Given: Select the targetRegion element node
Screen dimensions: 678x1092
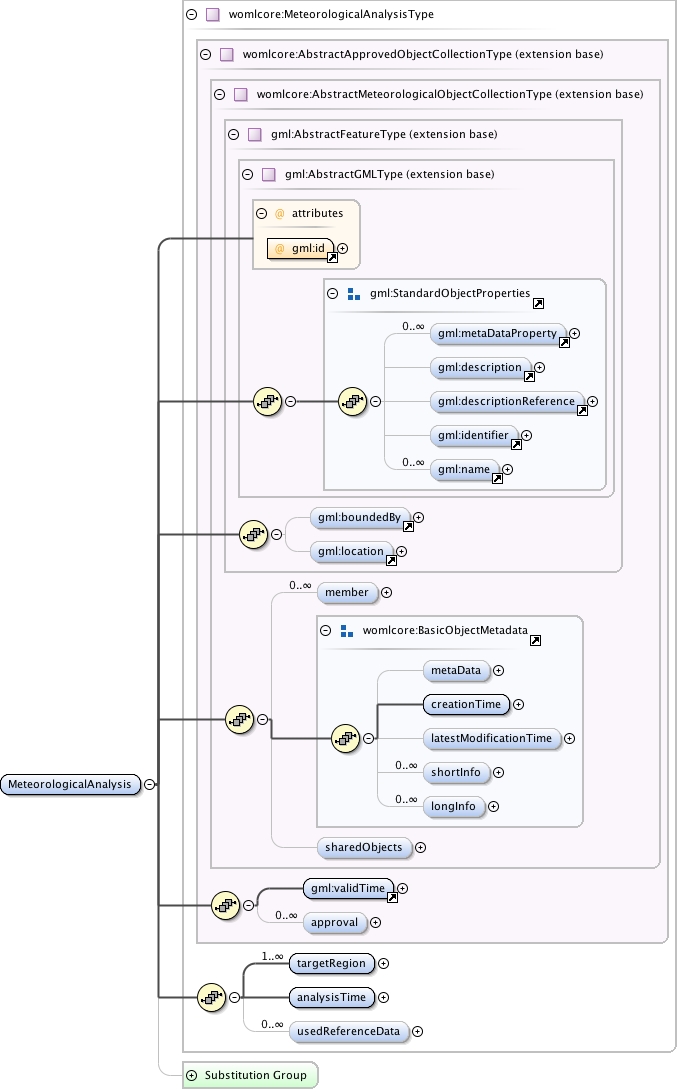Looking at the screenshot, I should pyautogui.click(x=331, y=964).
